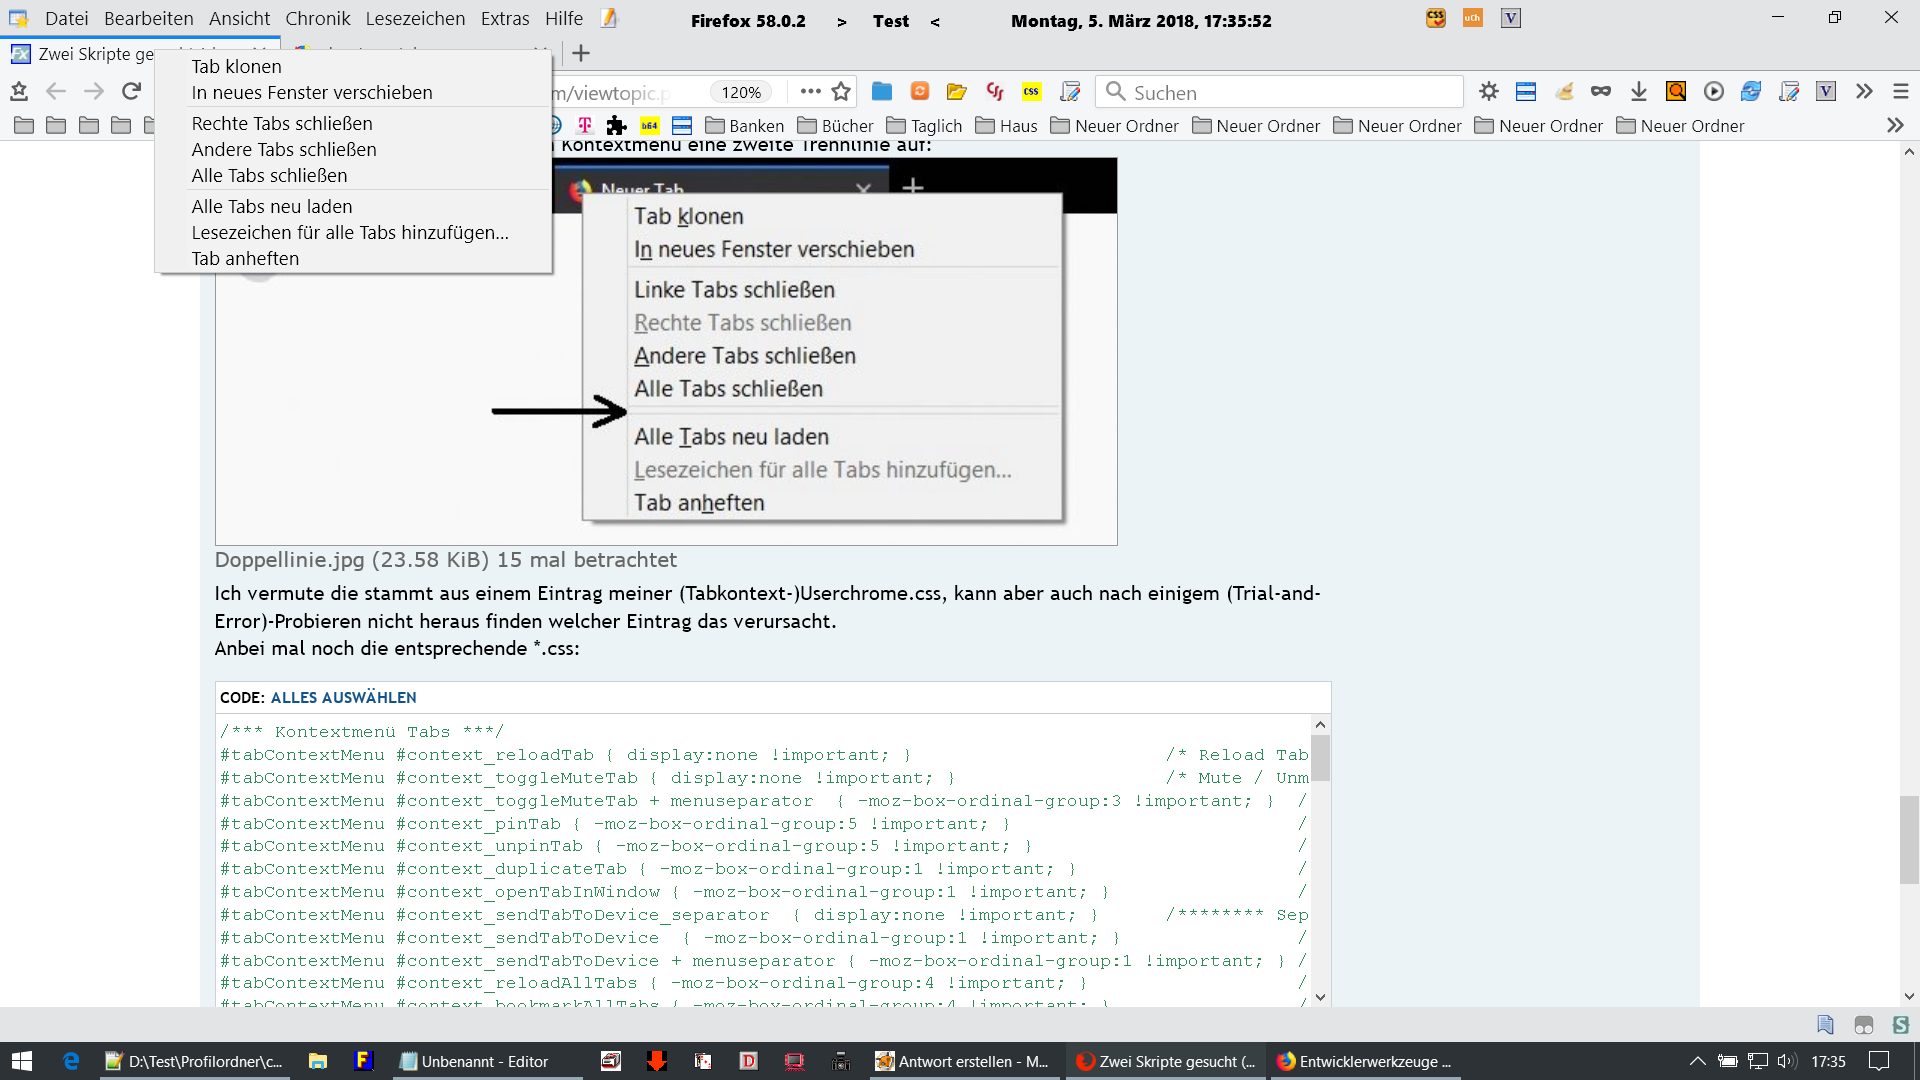Open the page actions three-dots icon
The image size is (1920, 1080).
coord(810,92)
